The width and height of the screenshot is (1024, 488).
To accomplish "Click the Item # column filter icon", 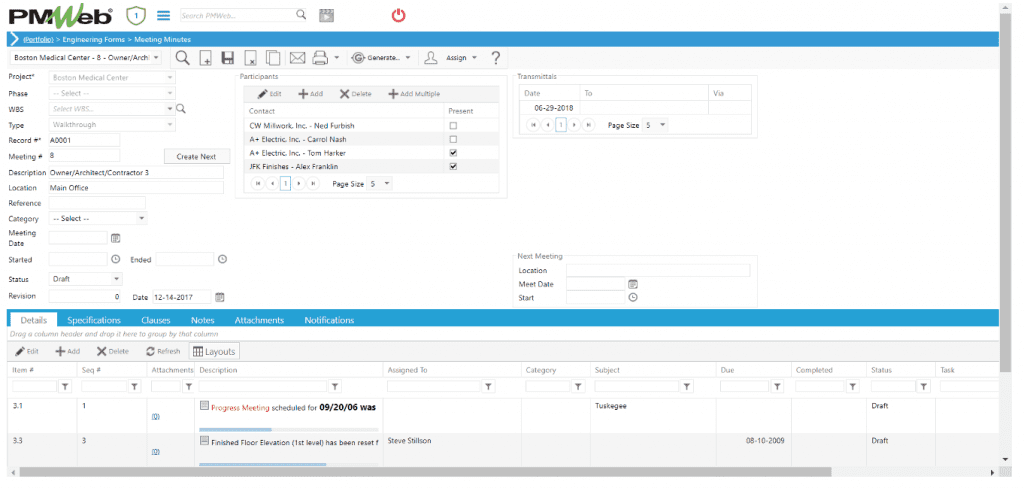I will (65, 387).
